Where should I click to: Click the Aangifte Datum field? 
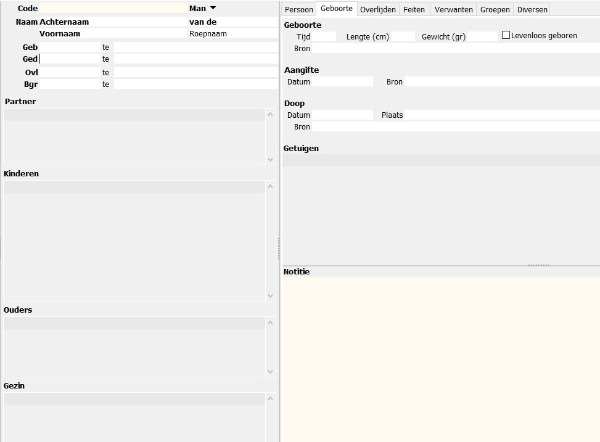(x=342, y=82)
